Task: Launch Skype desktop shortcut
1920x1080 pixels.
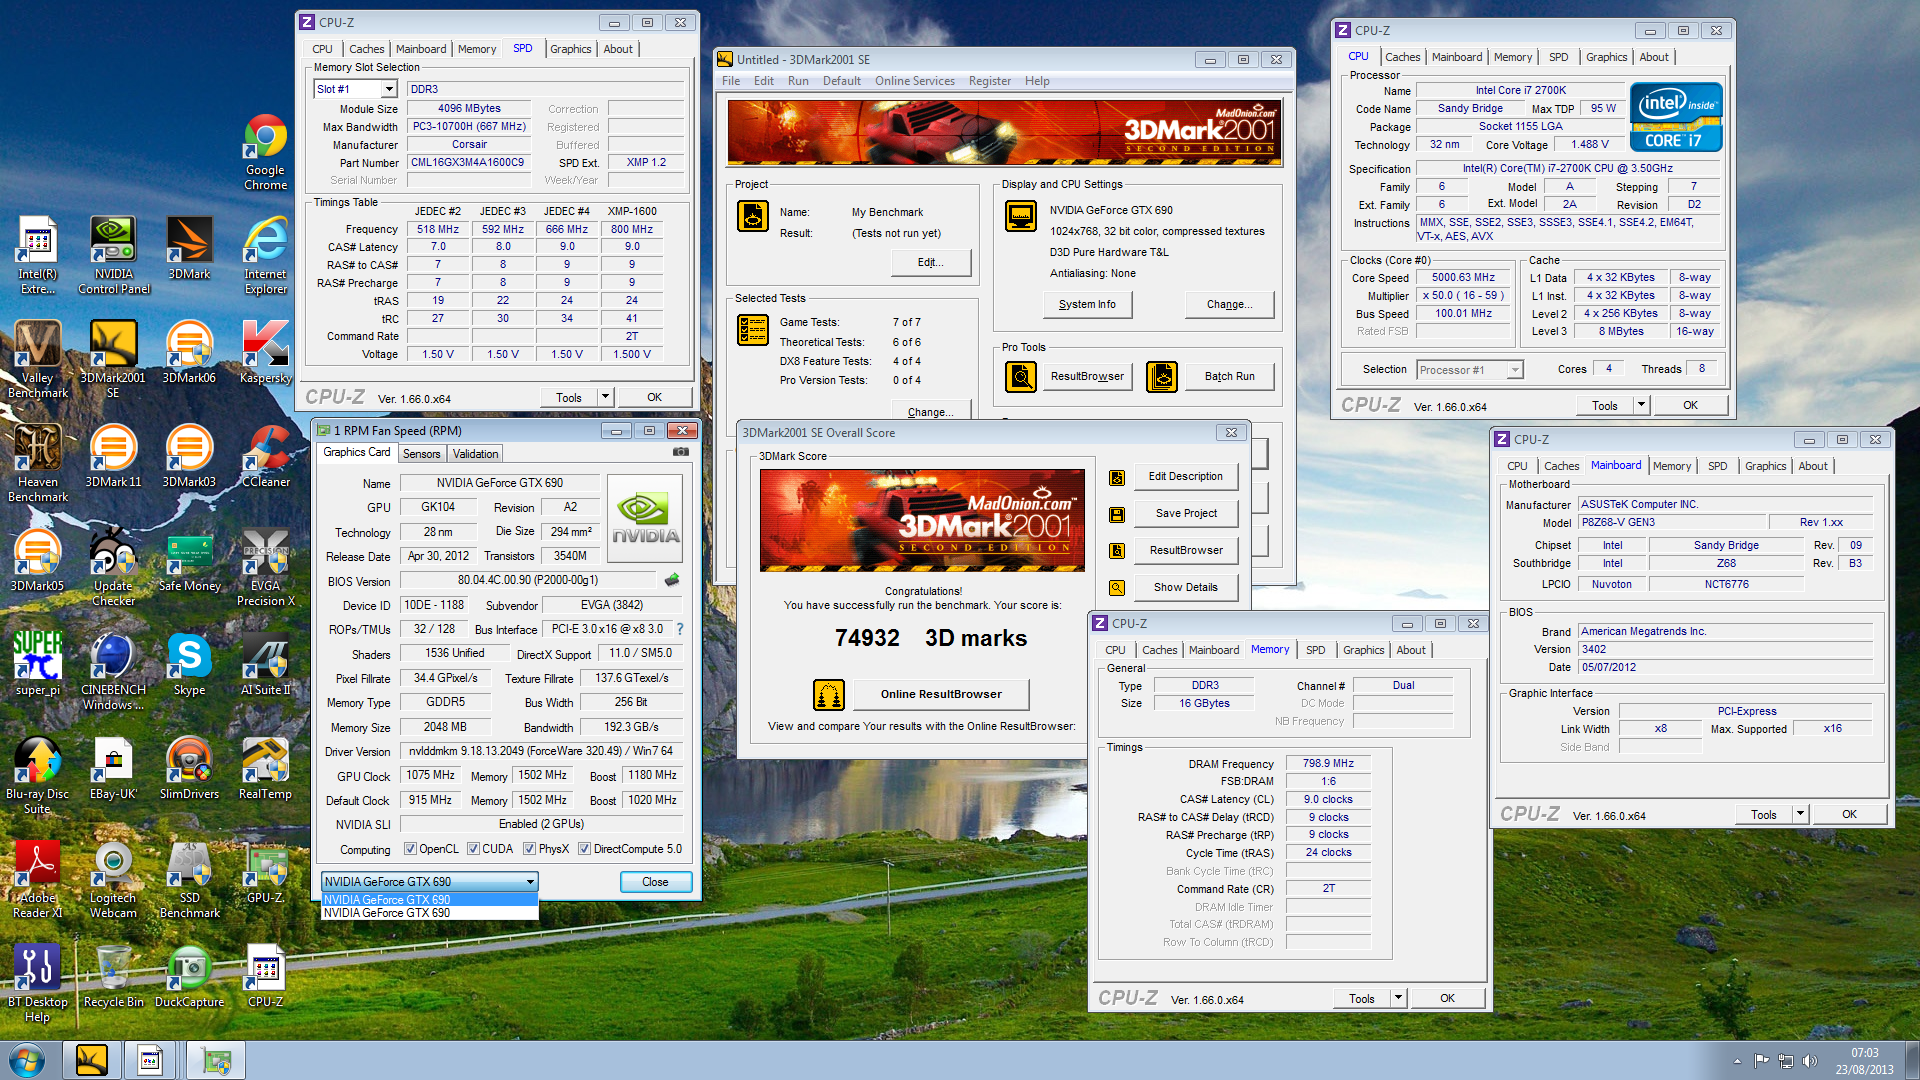Action: coord(189,665)
